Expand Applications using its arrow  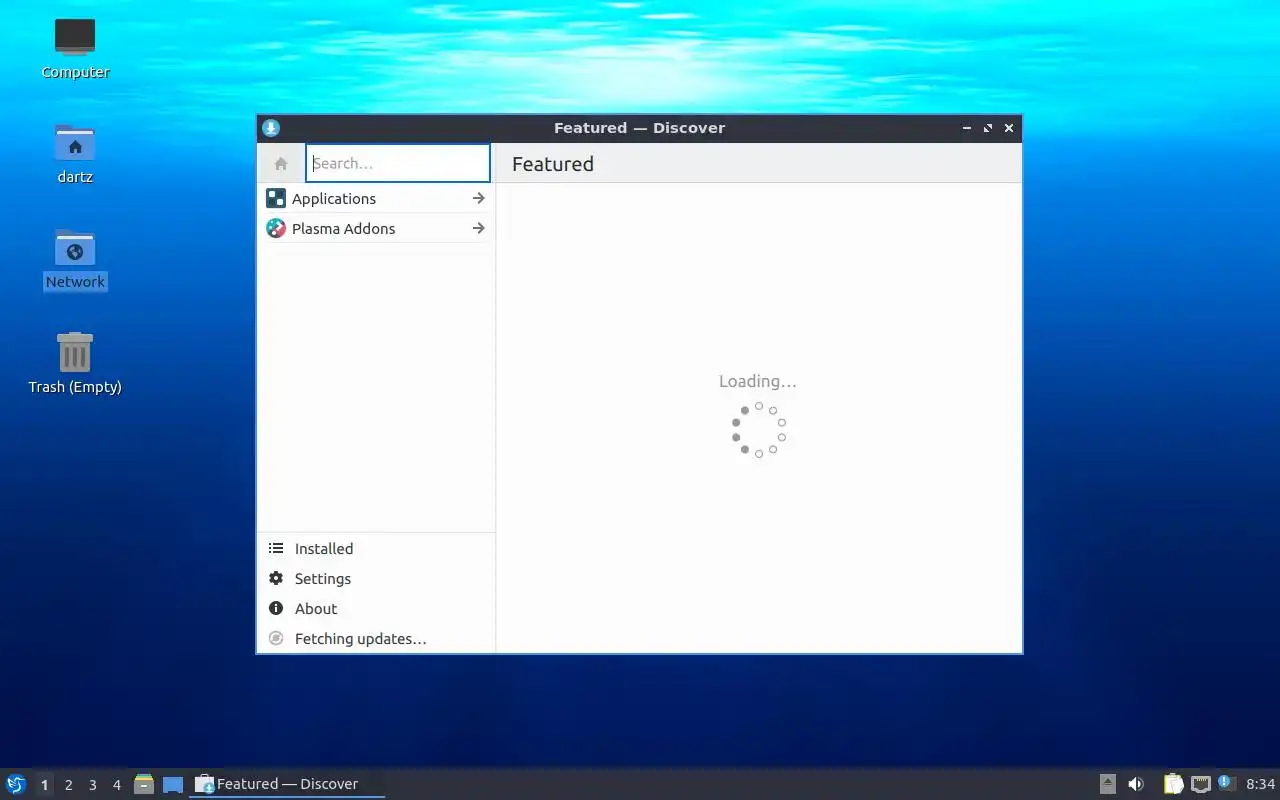pos(478,198)
